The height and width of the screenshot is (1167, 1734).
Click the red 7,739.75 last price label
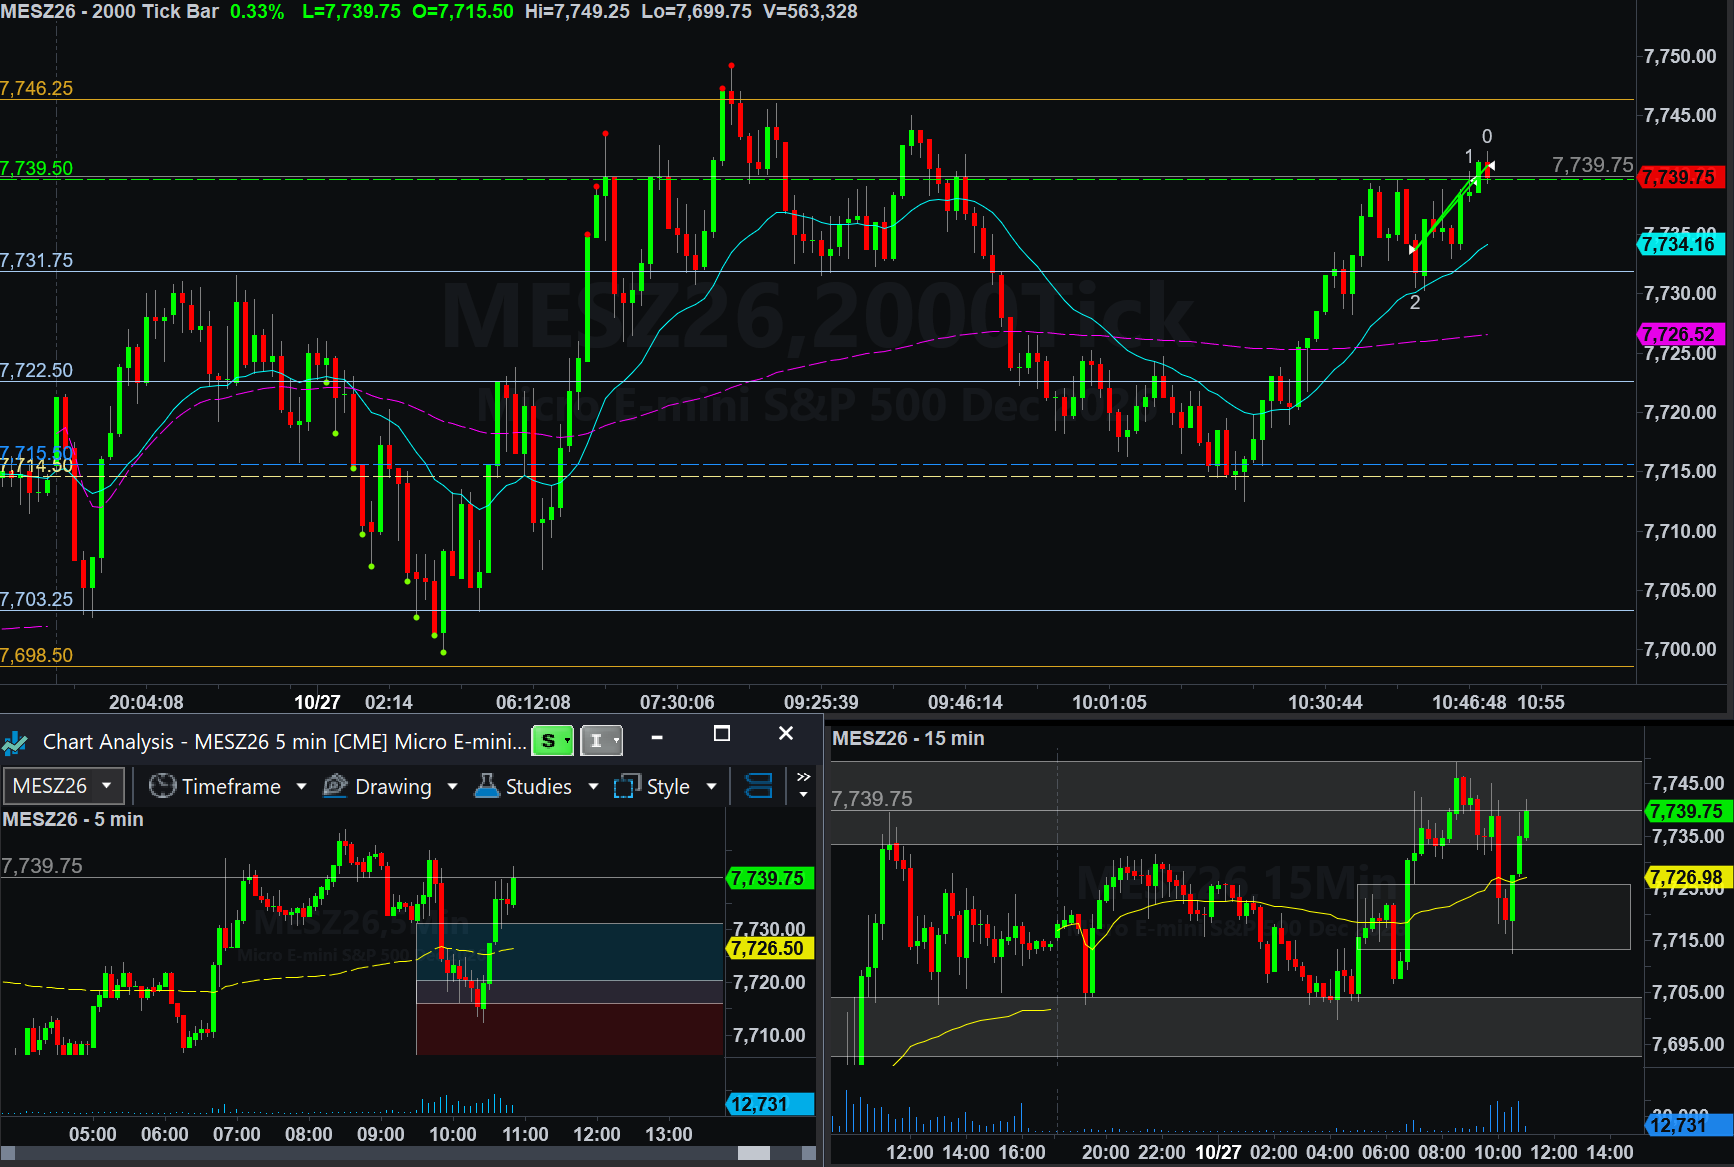click(x=1682, y=177)
